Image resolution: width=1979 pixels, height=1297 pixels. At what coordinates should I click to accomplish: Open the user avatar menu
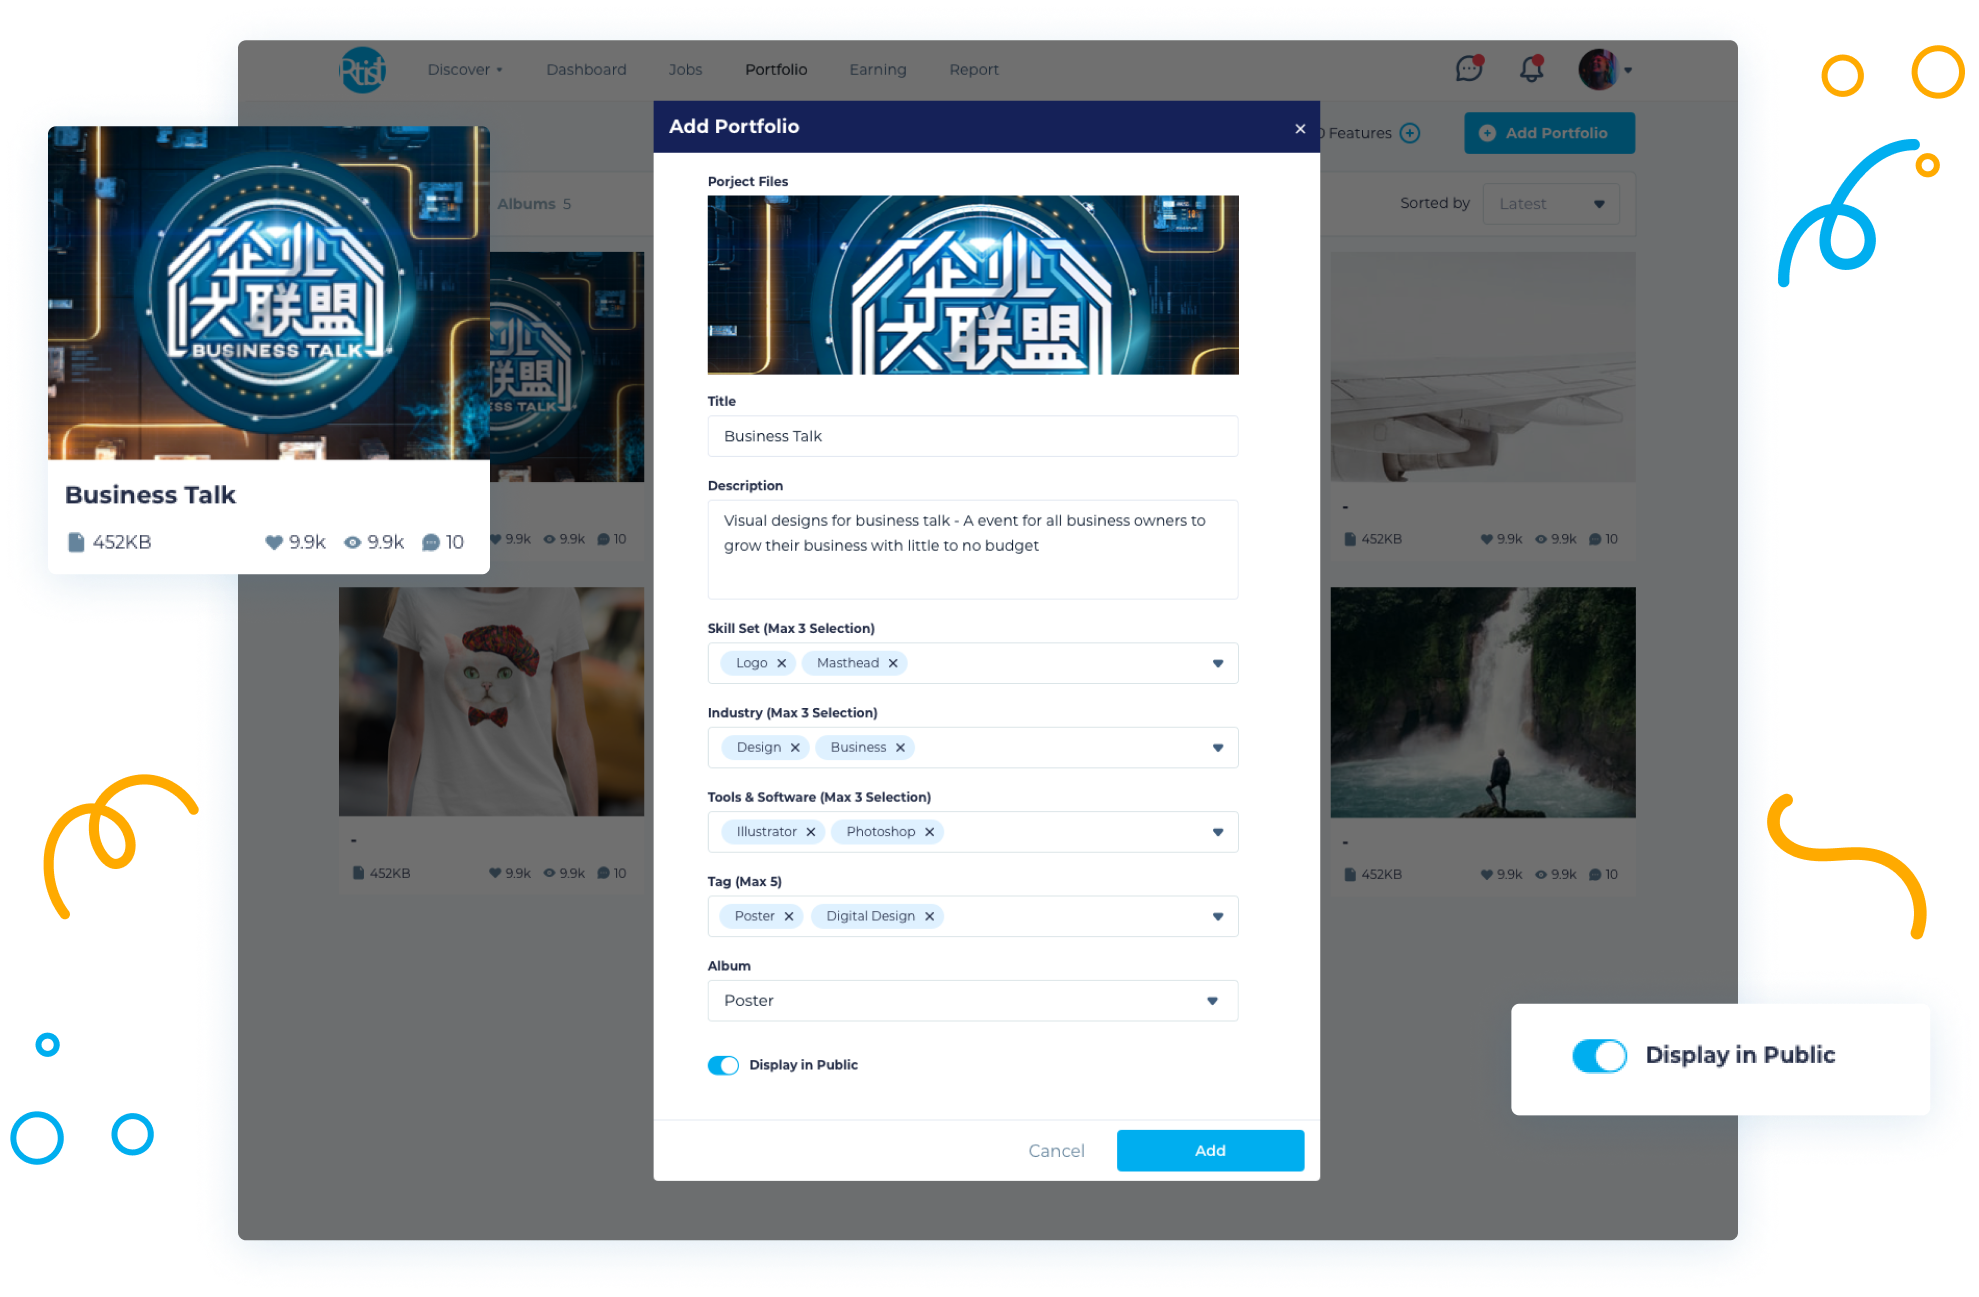pos(1604,70)
